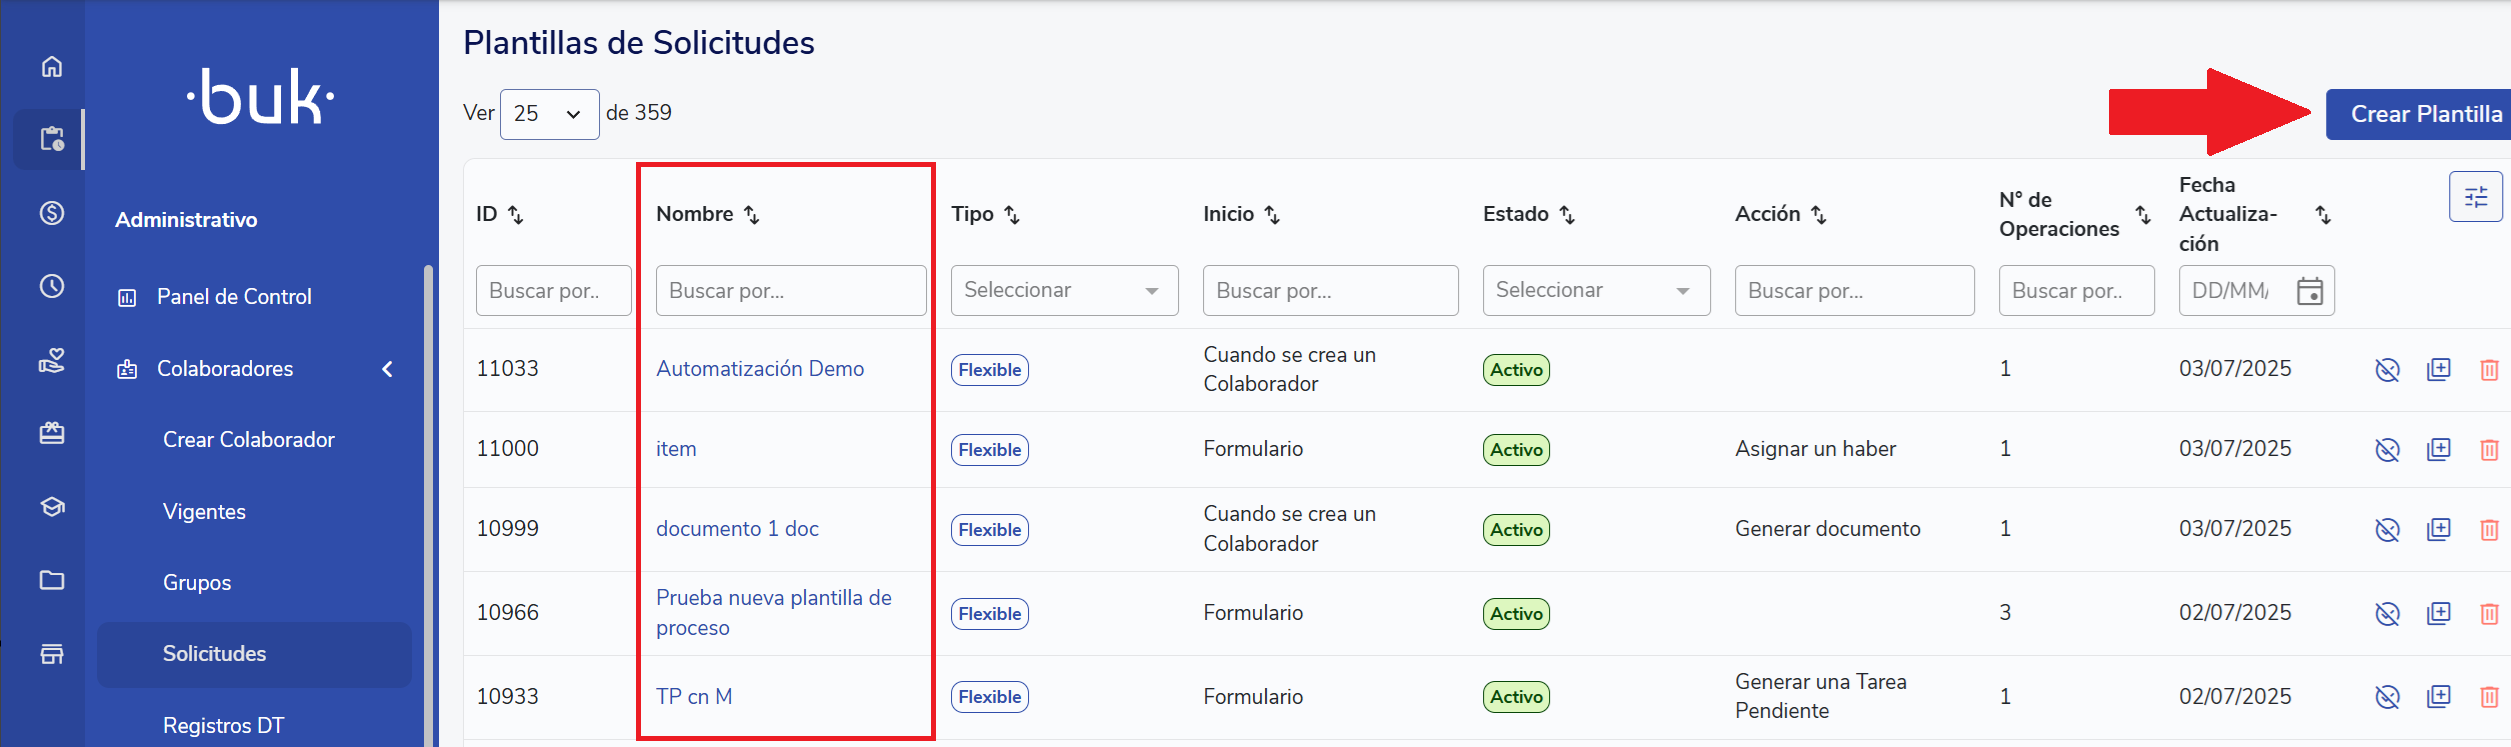Sort table by Inicio column
The width and height of the screenshot is (2511, 747).
coord(1272,215)
